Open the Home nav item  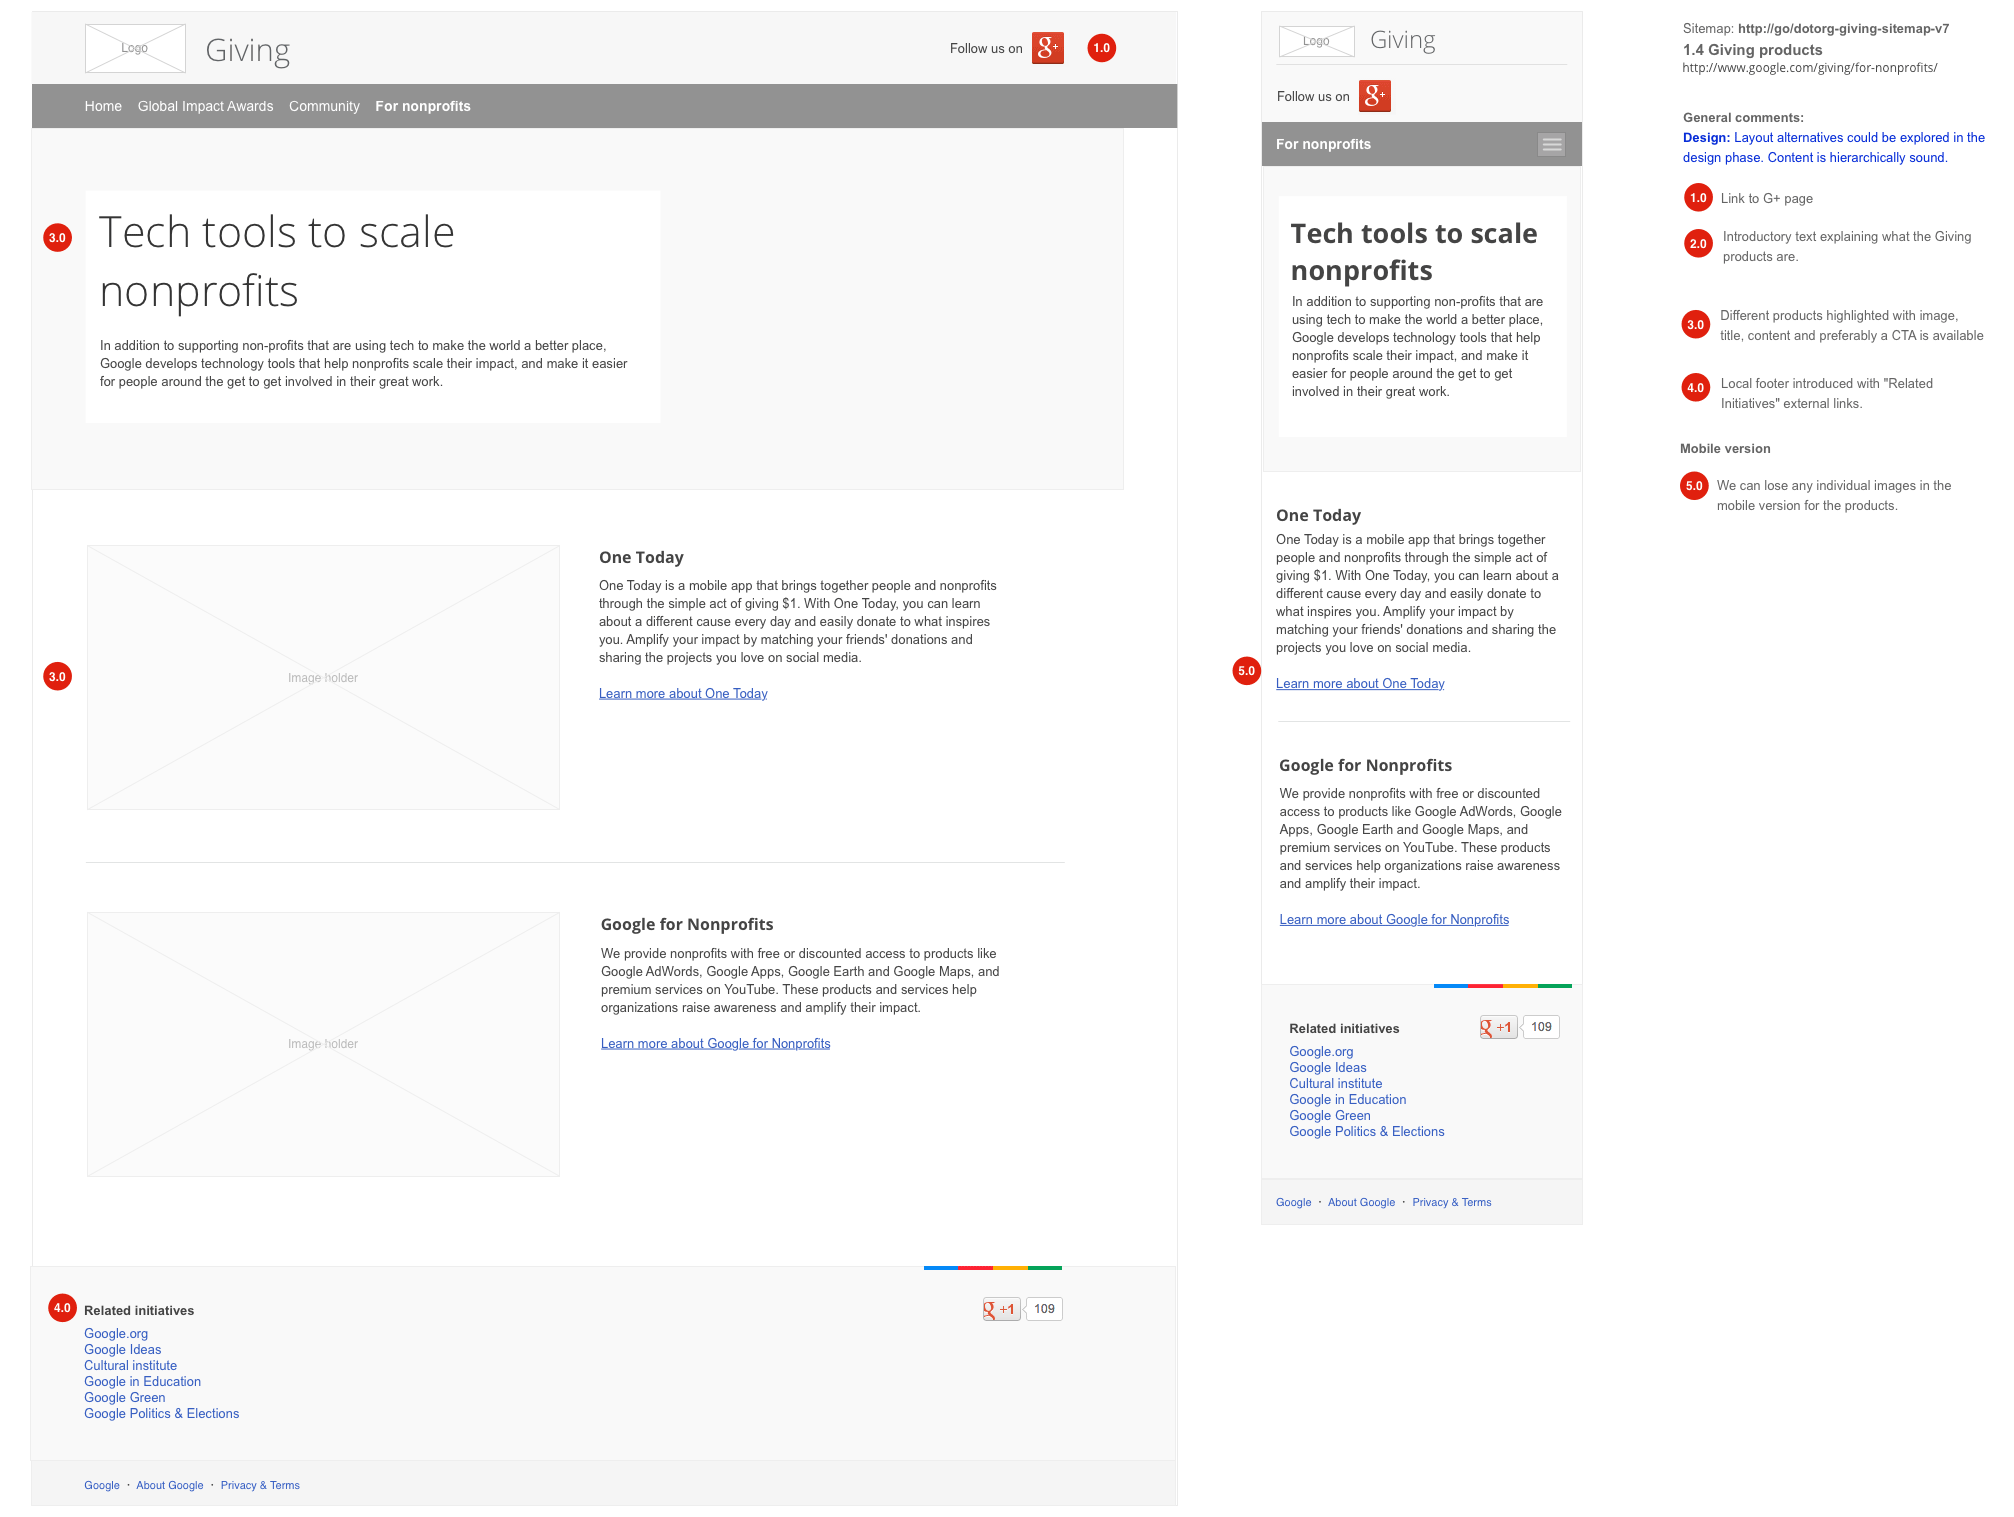point(103,106)
